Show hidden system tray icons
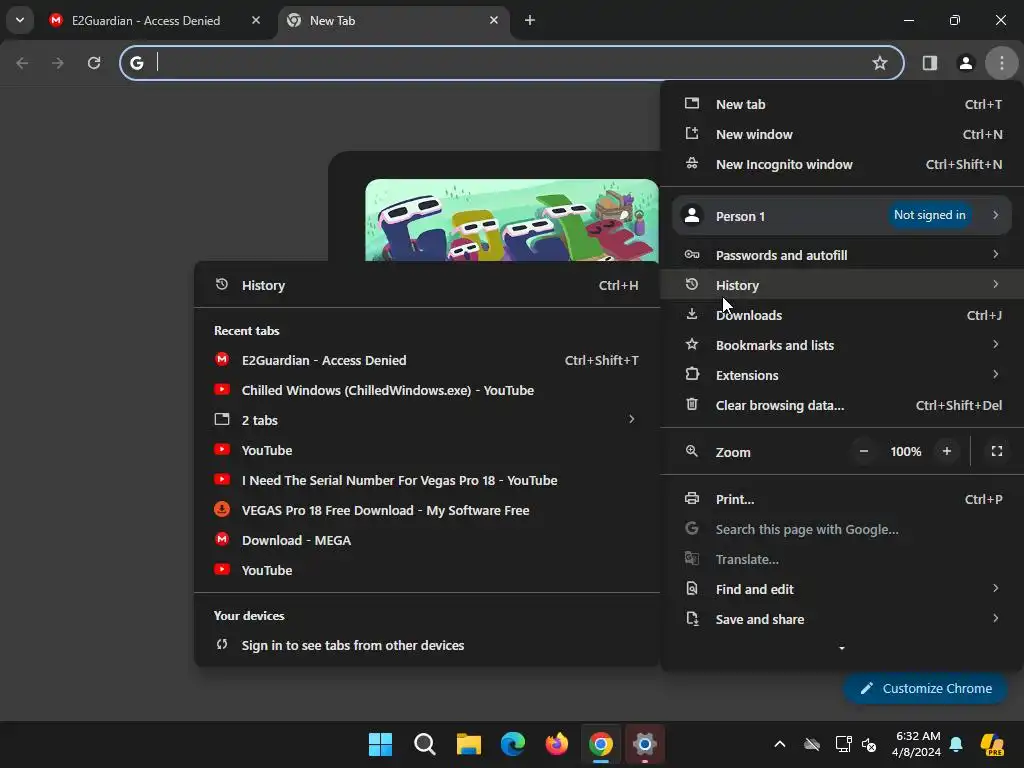This screenshot has width=1024, height=768. (x=780, y=744)
